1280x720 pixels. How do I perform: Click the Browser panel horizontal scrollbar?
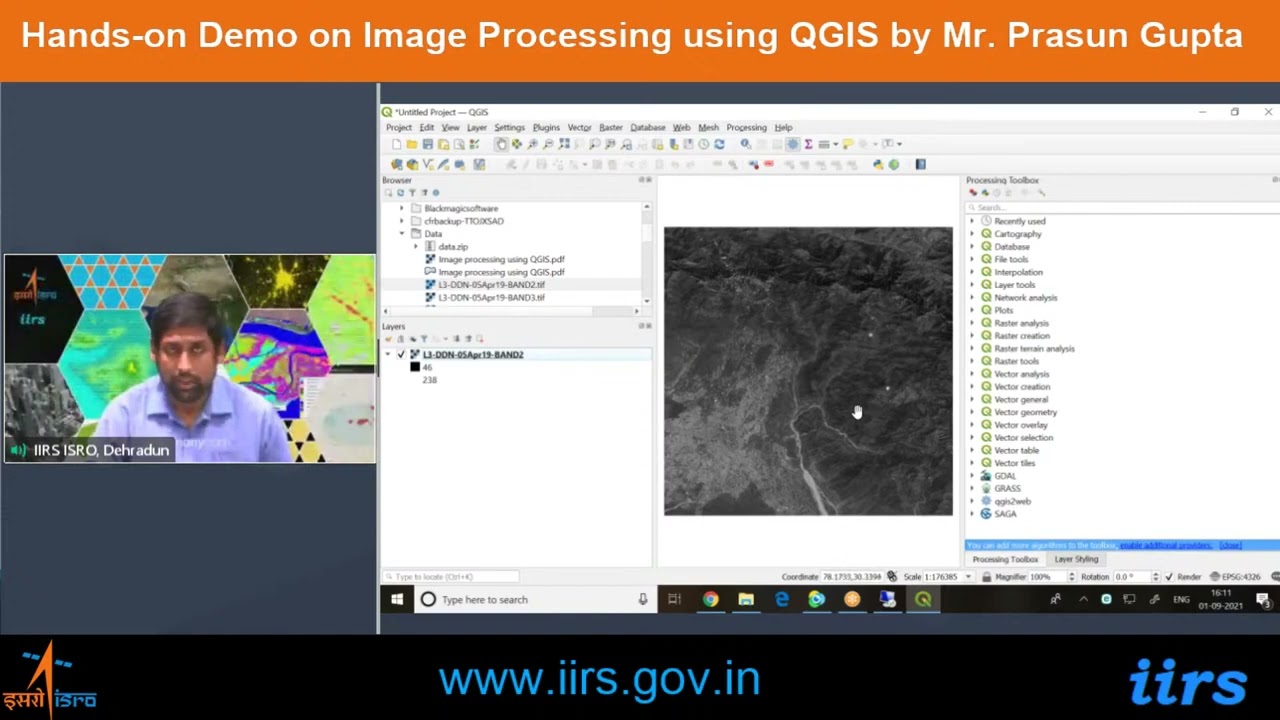[510, 311]
